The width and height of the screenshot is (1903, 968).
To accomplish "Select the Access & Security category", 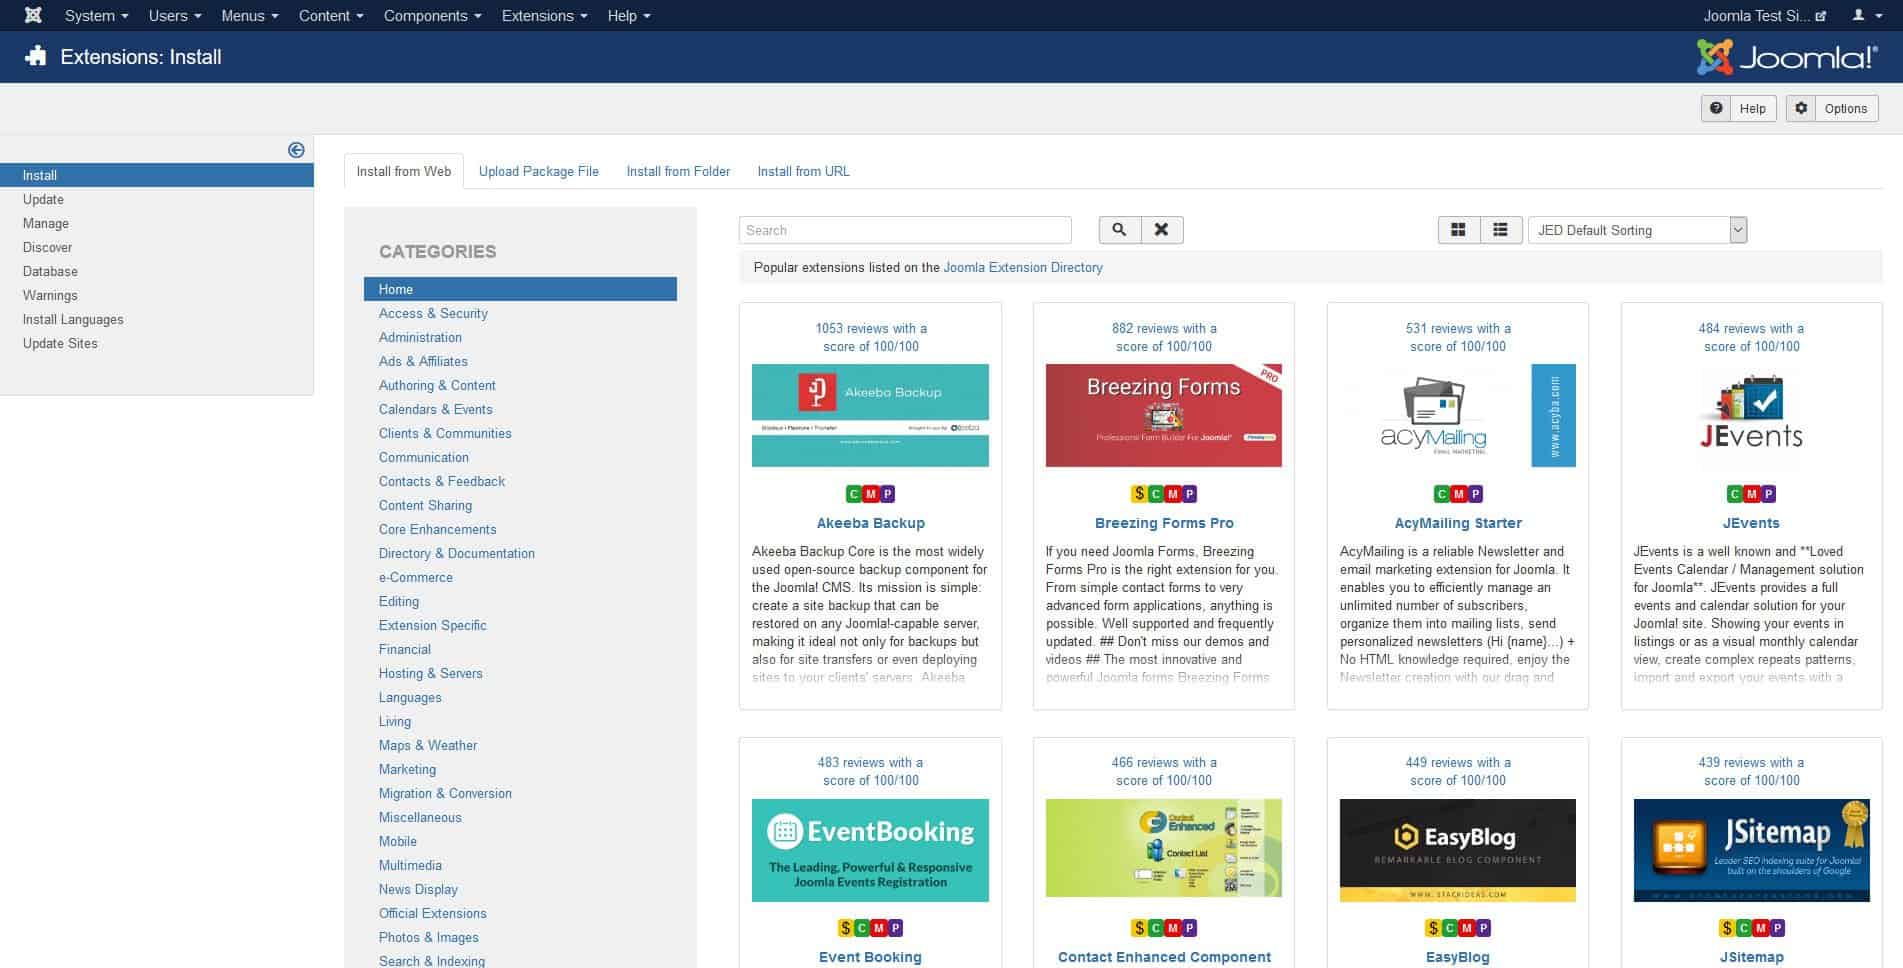I will [x=433, y=313].
